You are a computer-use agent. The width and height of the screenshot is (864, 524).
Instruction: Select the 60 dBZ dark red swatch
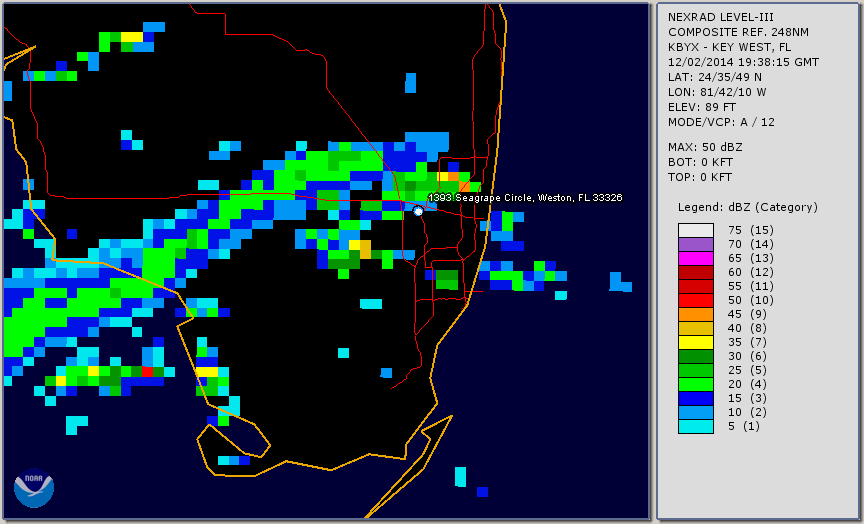click(x=695, y=272)
